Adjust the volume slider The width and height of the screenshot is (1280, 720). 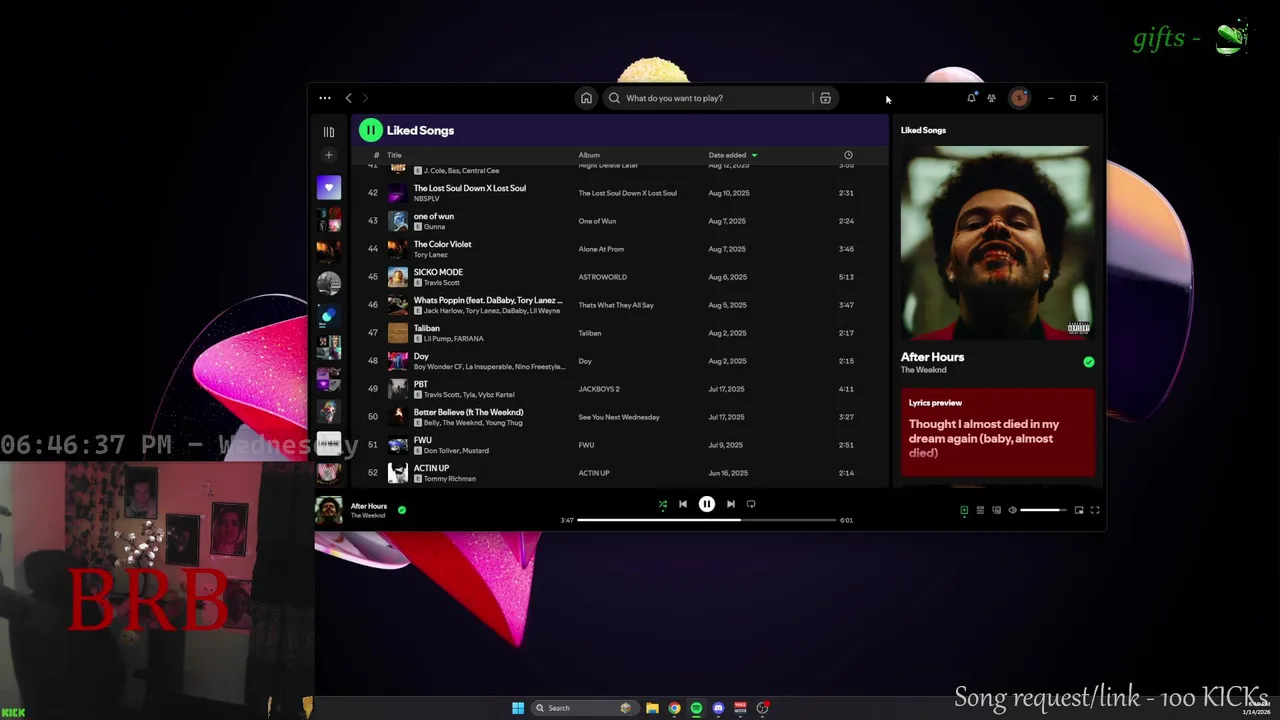pos(1044,510)
